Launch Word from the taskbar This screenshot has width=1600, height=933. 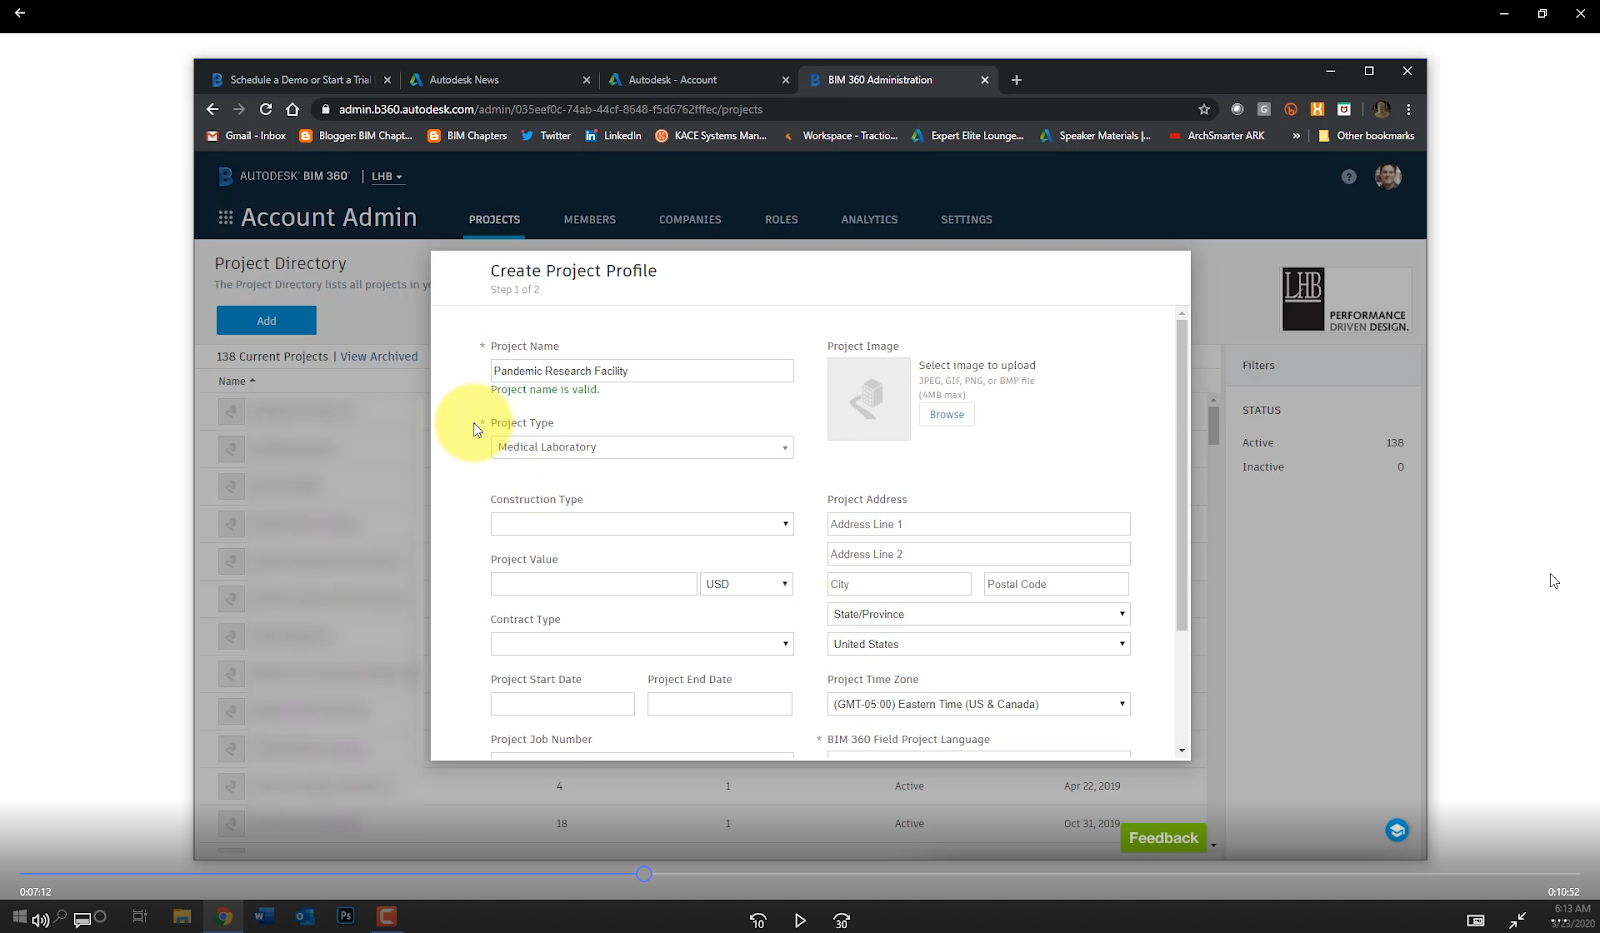point(264,916)
